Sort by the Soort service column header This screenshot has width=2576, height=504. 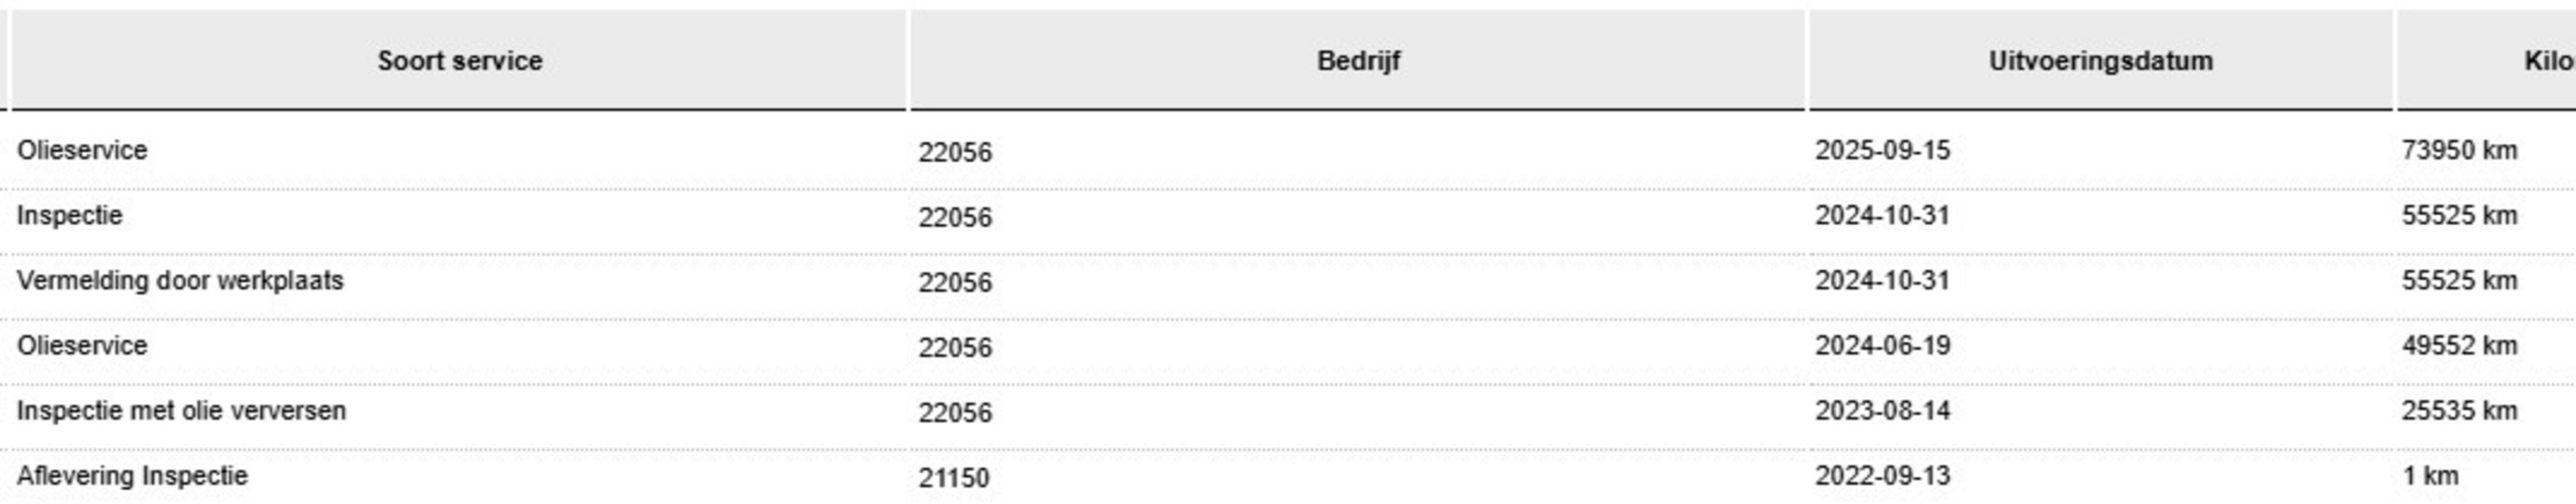pyautogui.click(x=459, y=61)
